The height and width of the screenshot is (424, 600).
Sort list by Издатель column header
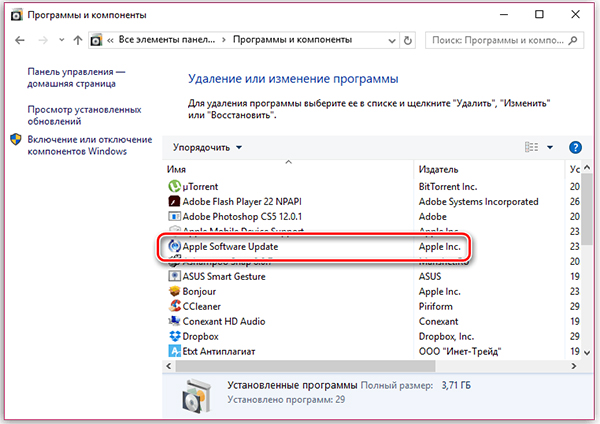pyautogui.click(x=438, y=170)
